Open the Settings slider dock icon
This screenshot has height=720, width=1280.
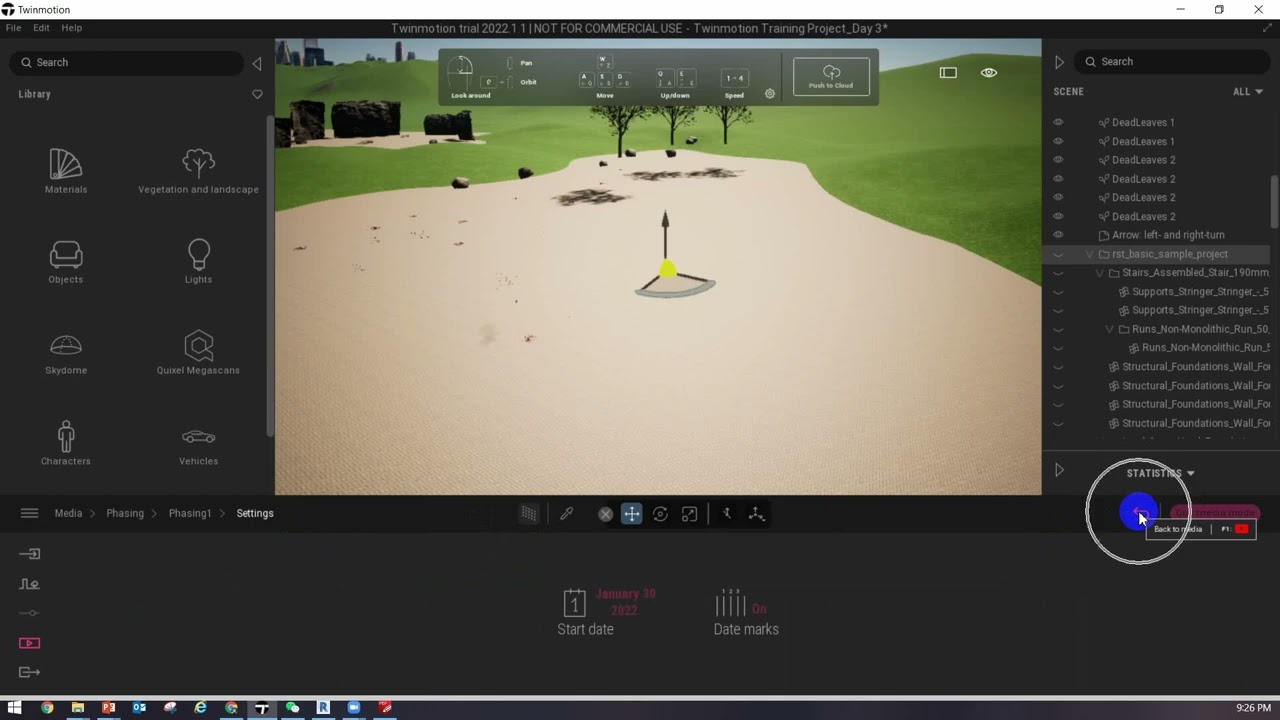click(30, 613)
